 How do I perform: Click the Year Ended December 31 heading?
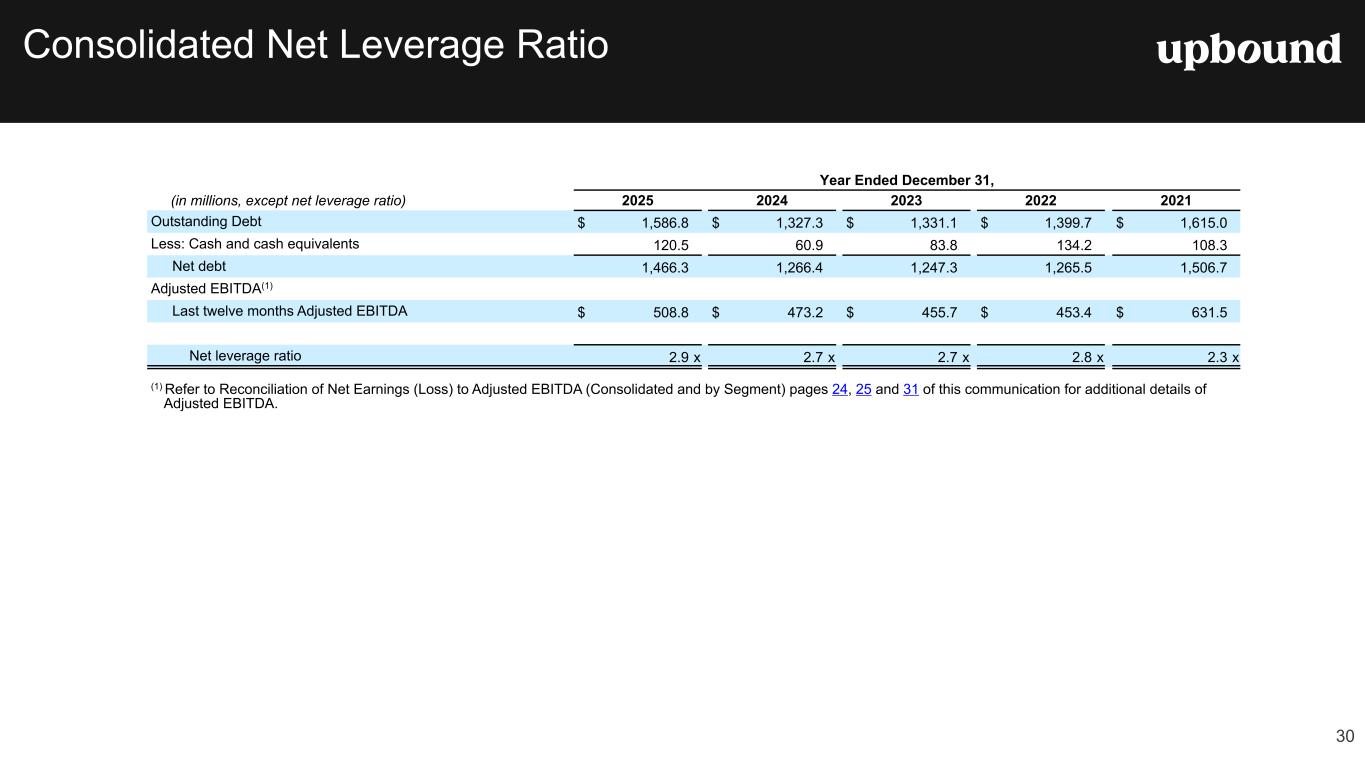[x=906, y=180]
